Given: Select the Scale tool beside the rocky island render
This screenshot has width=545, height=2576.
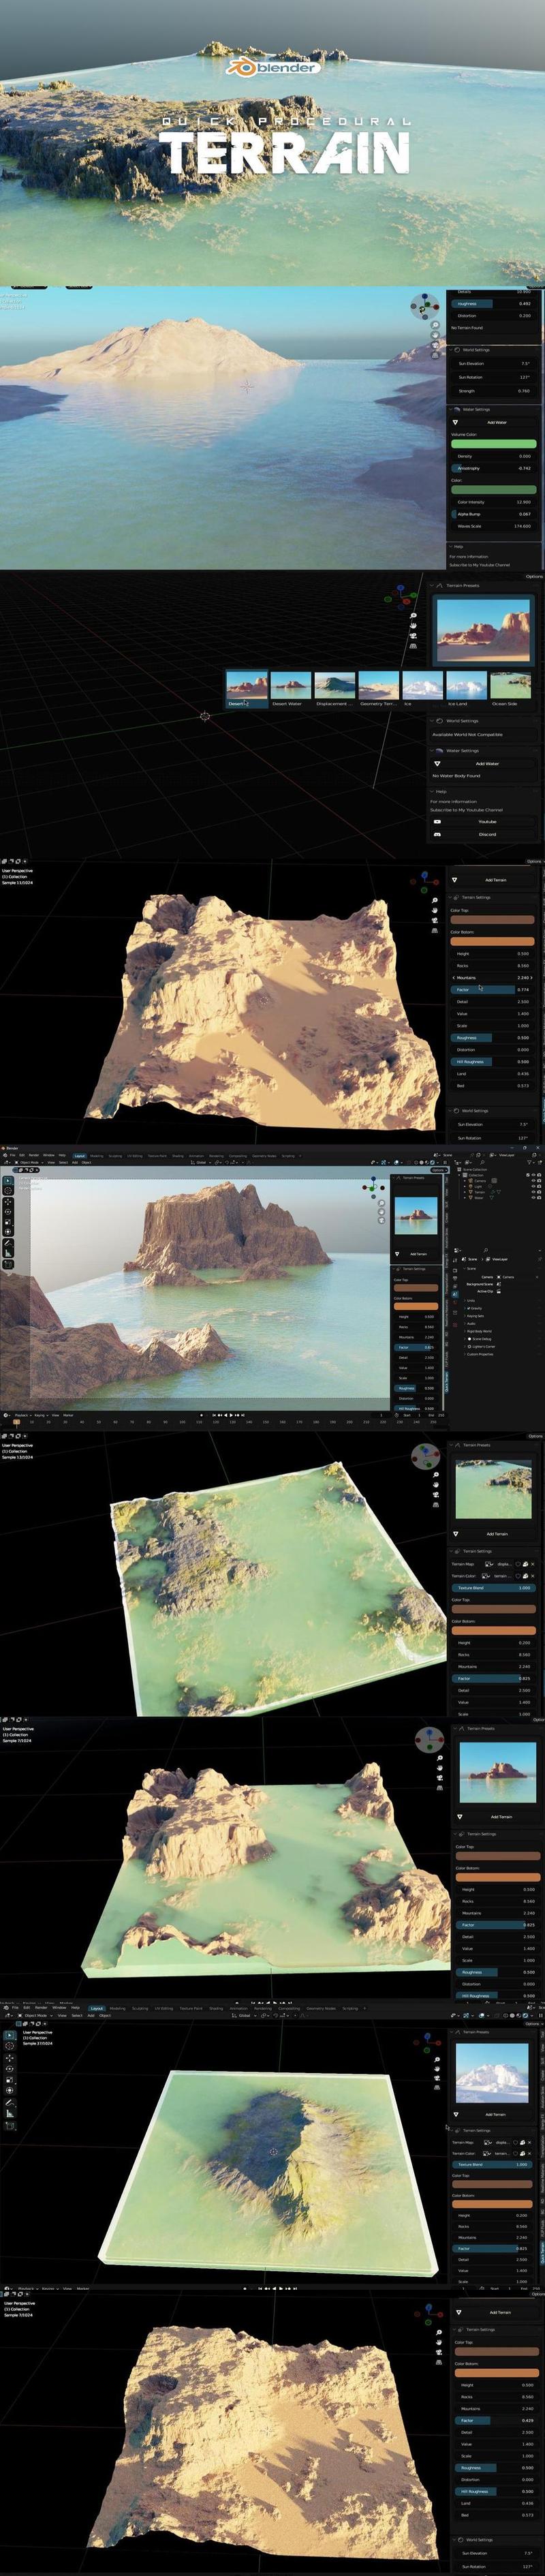Looking at the screenshot, I should point(7,1221).
